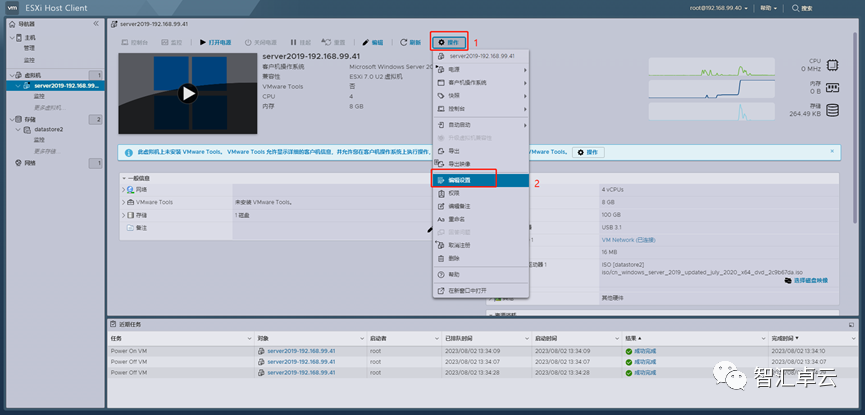The height and width of the screenshot is (415, 865).
Task: Click the vm logo in header
Action: (10, 8)
